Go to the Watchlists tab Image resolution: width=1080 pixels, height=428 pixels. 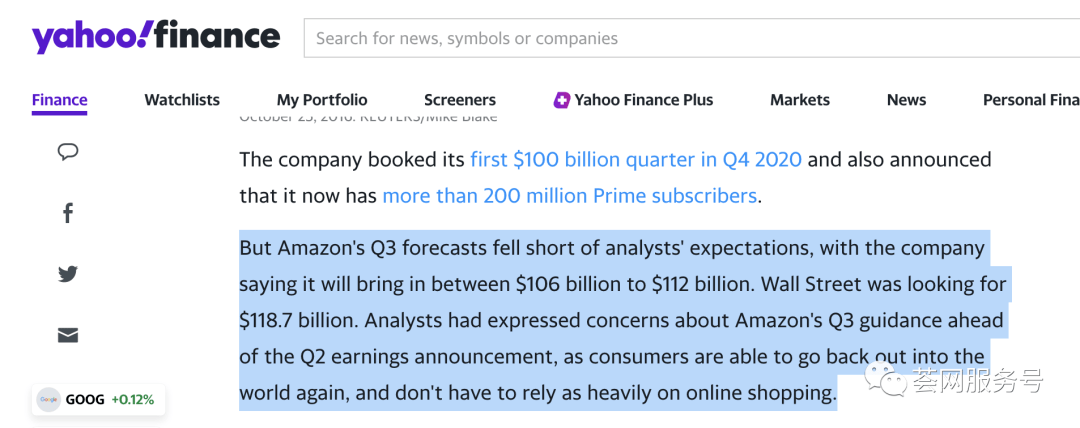tap(182, 100)
